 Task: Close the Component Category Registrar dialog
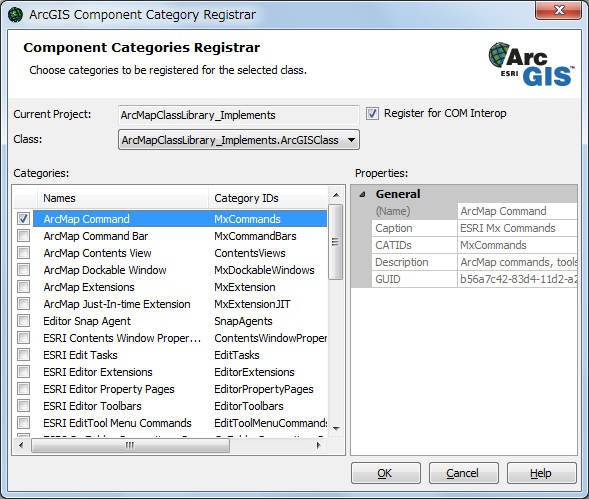click(x=559, y=10)
